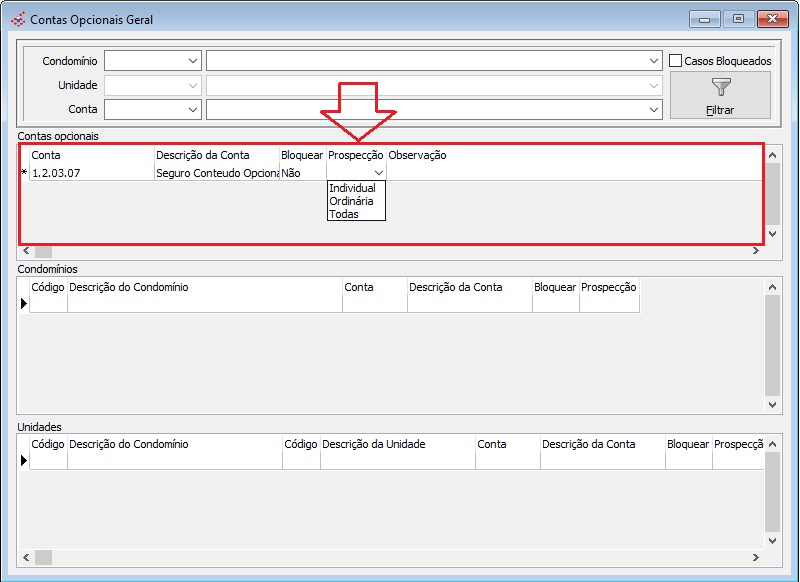Click the Filtrar funnel button
The height and width of the screenshot is (582, 800).
click(x=719, y=96)
